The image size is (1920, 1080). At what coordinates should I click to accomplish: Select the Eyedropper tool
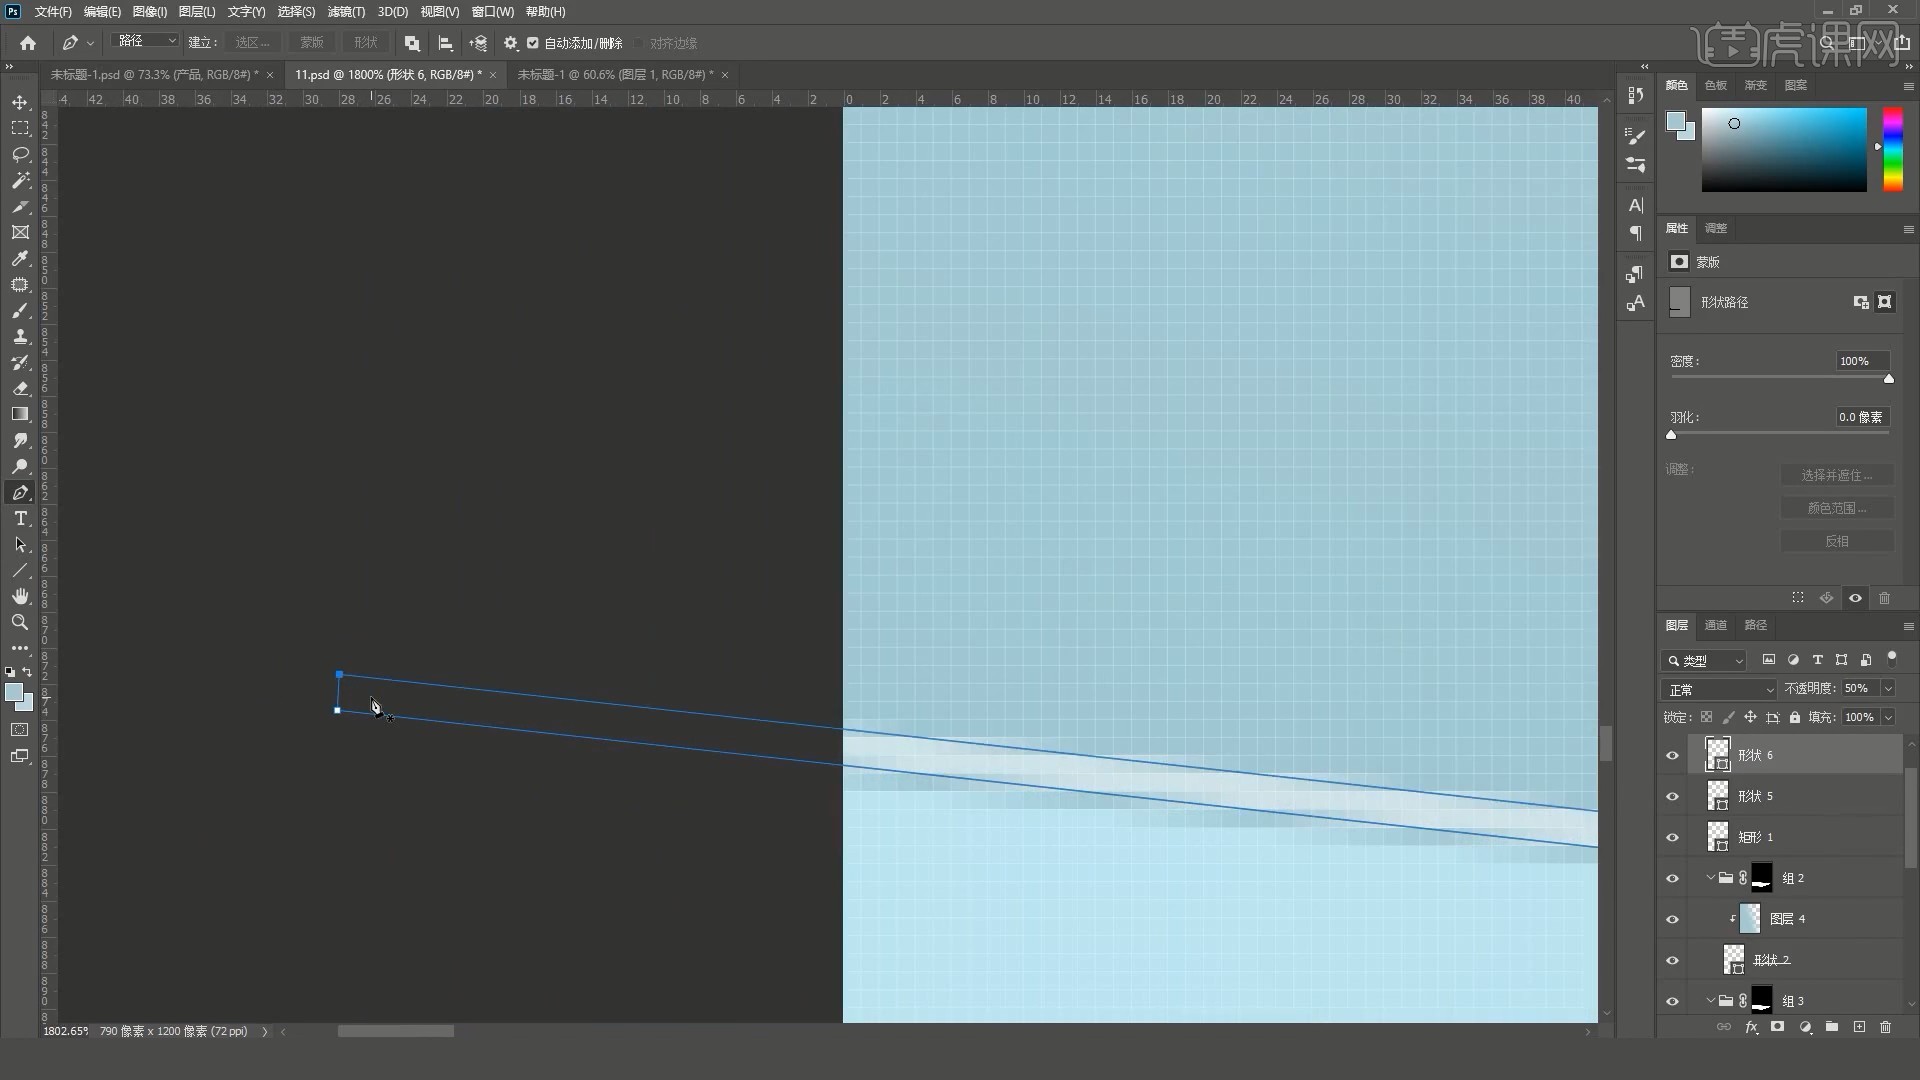(x=20, y=259)
